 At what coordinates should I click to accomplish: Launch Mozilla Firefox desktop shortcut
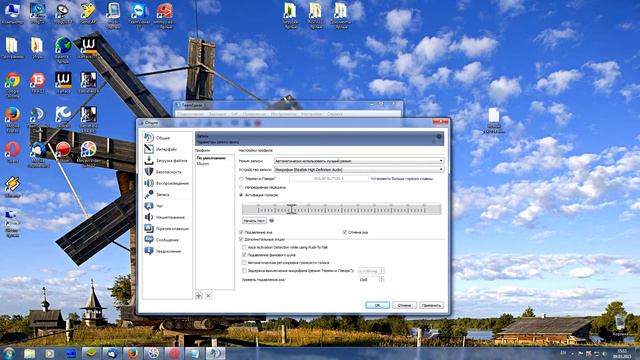(x=12, y=120)
